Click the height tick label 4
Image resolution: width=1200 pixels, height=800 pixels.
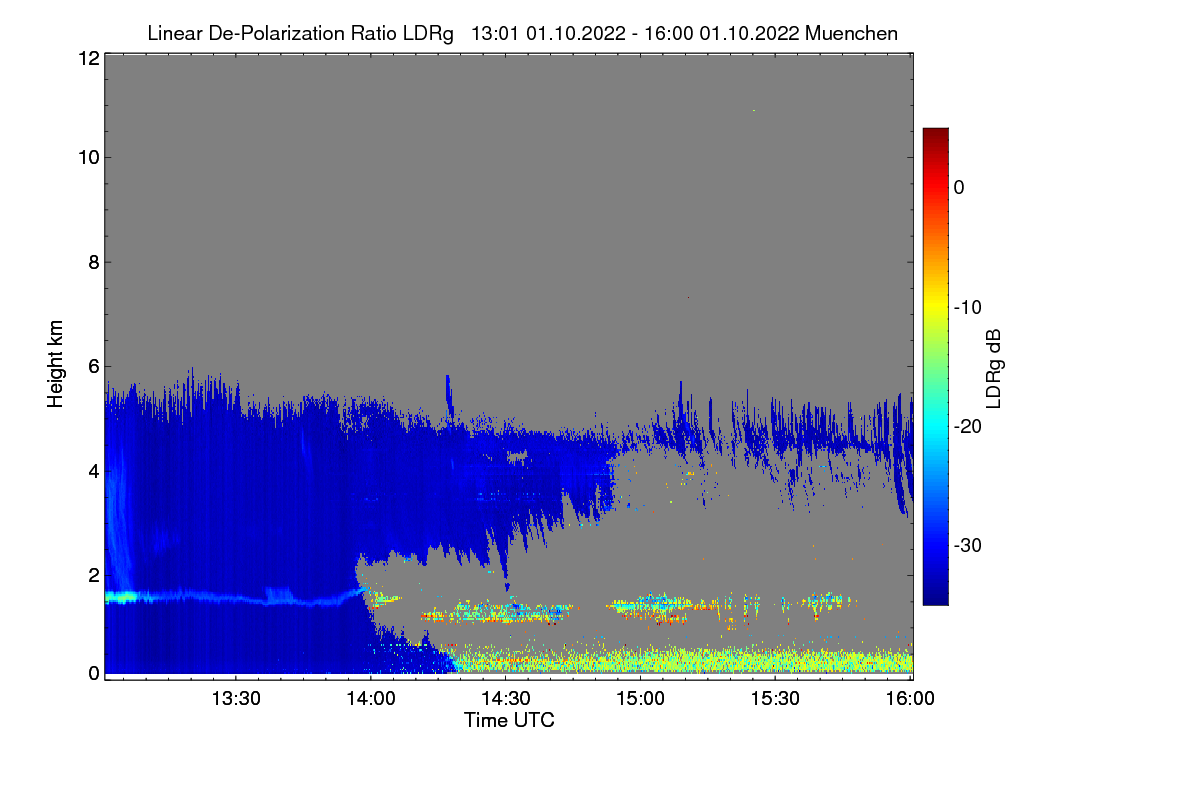93,470
